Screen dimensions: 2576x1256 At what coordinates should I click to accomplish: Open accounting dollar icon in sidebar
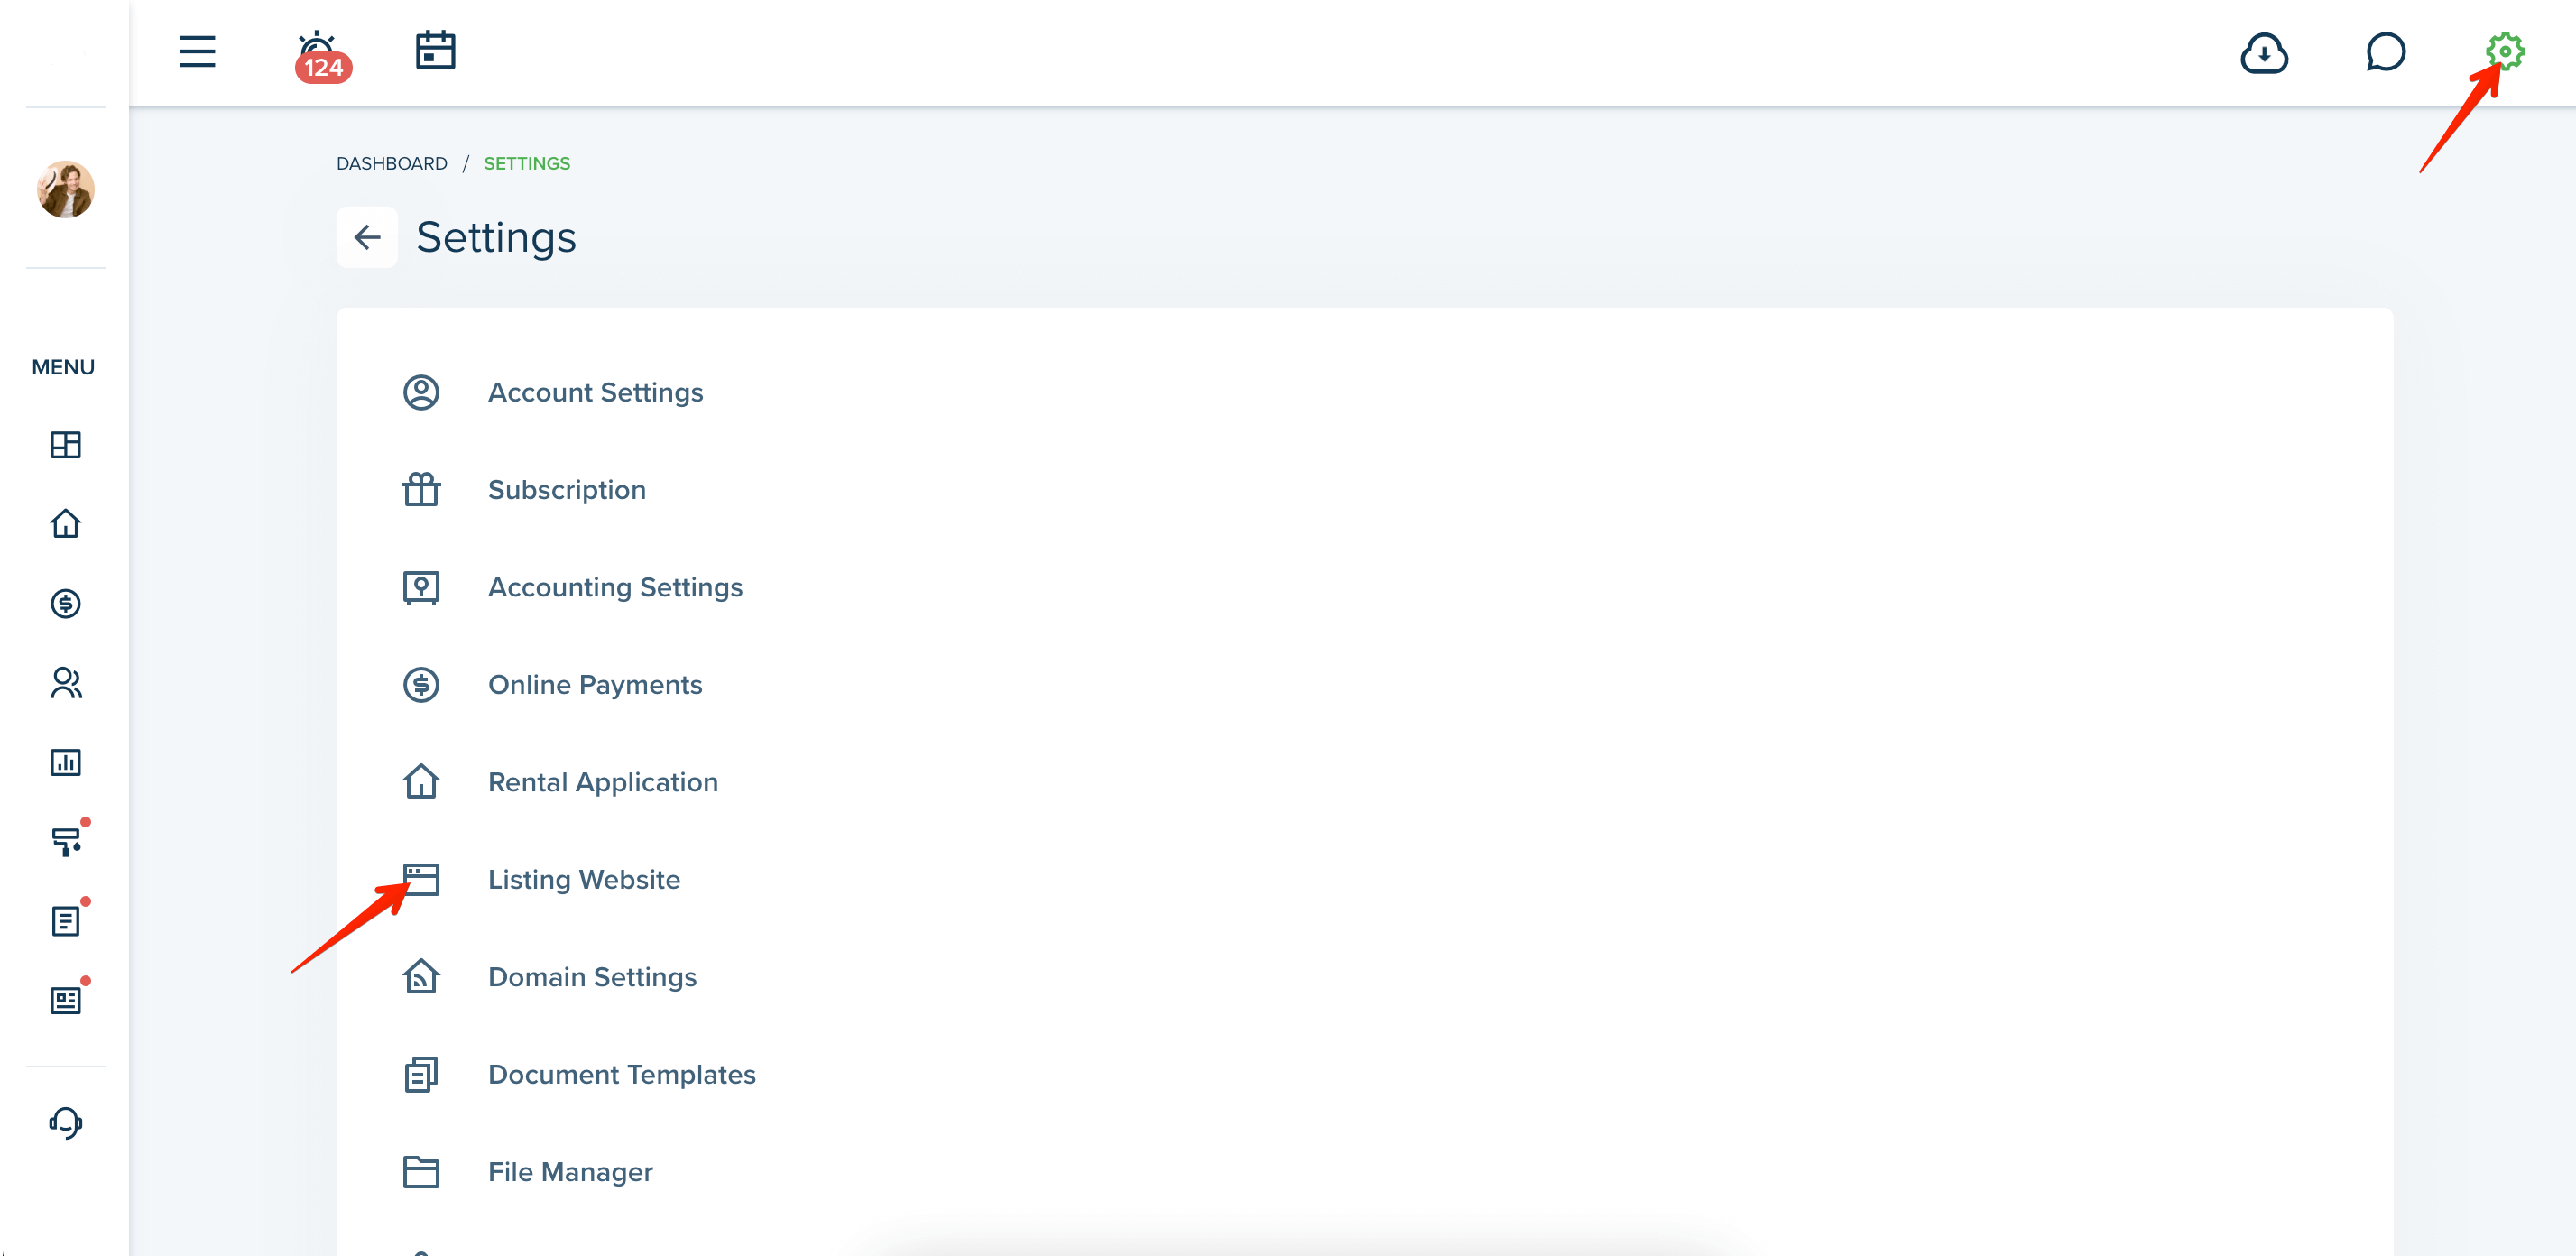[66, 603]
